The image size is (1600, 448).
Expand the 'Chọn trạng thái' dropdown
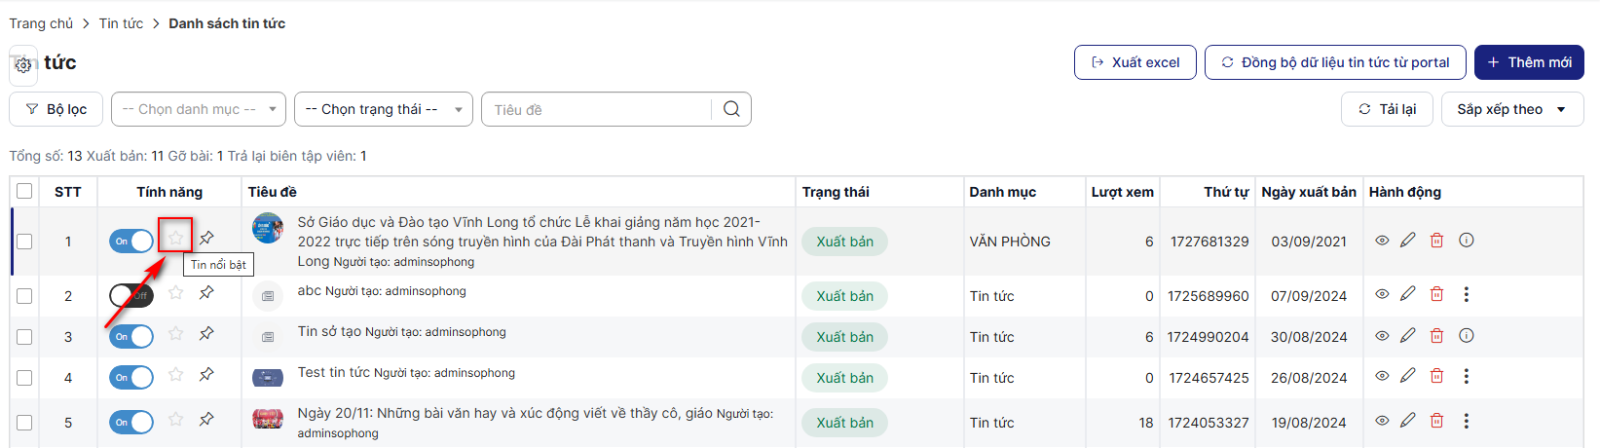pyautogui.click(x=383, y=109)
